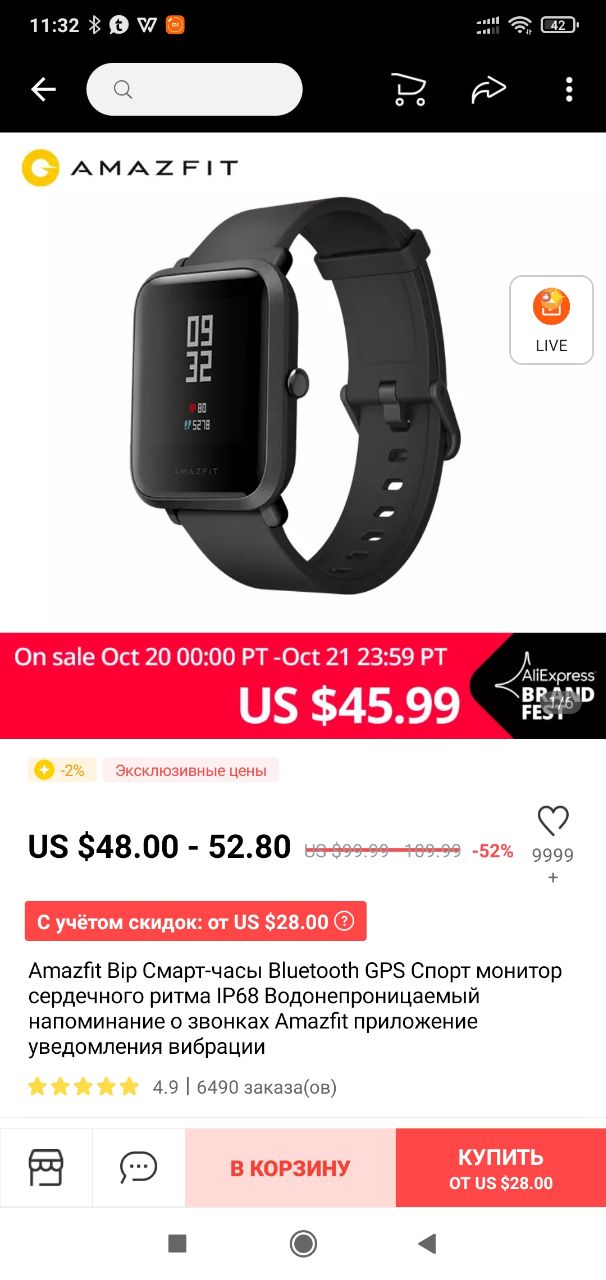Image resolution: width=606 pixels, height=1280 pixels.
Task: Open the chat message icon
Action: [138, 1167]
